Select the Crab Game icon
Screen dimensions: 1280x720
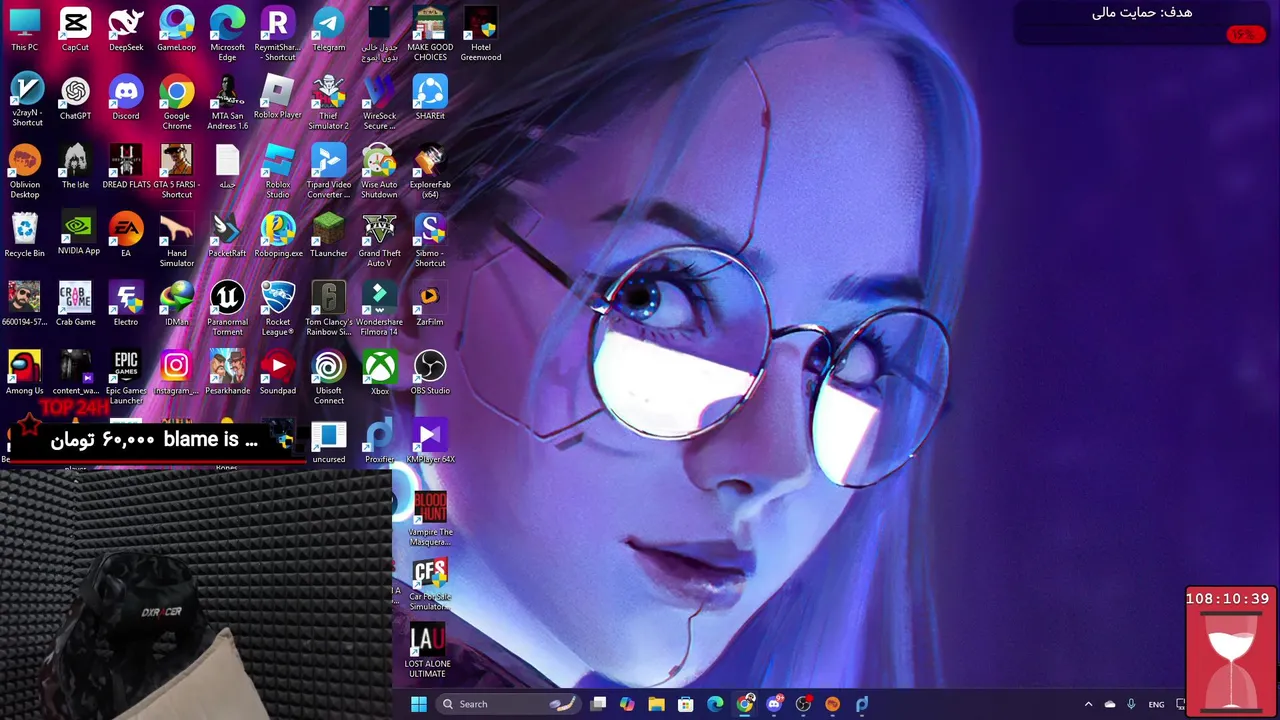pyautogui.click(x=75, y=304)
